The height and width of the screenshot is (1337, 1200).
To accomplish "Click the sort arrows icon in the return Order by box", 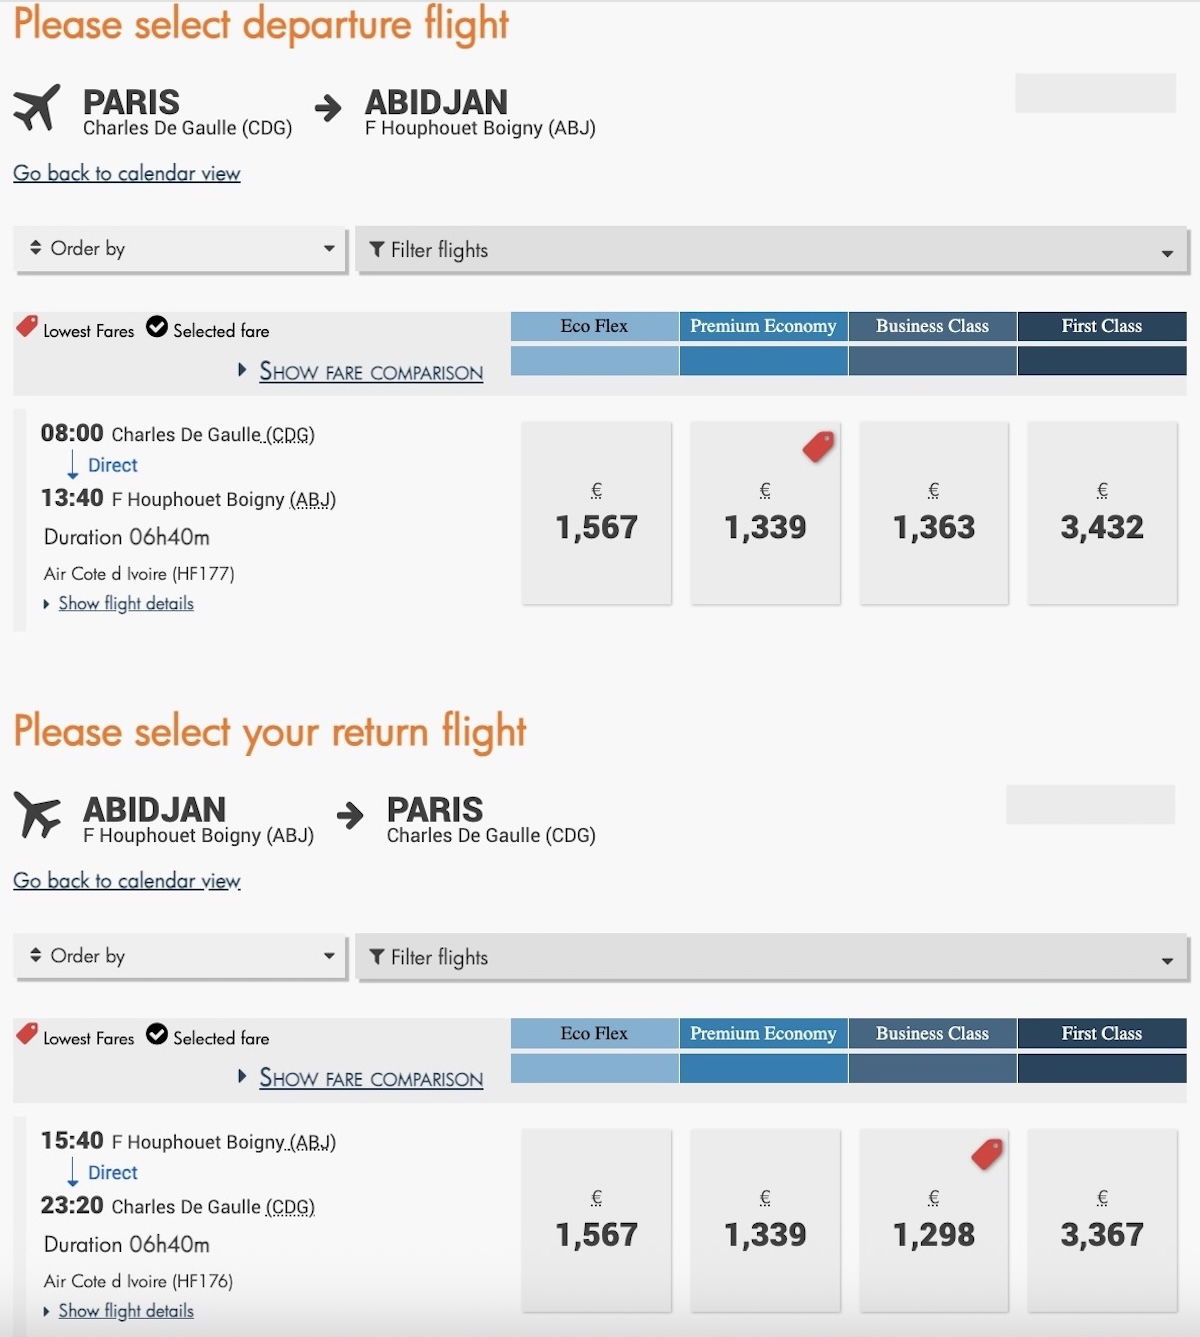I will coord(36,955).
